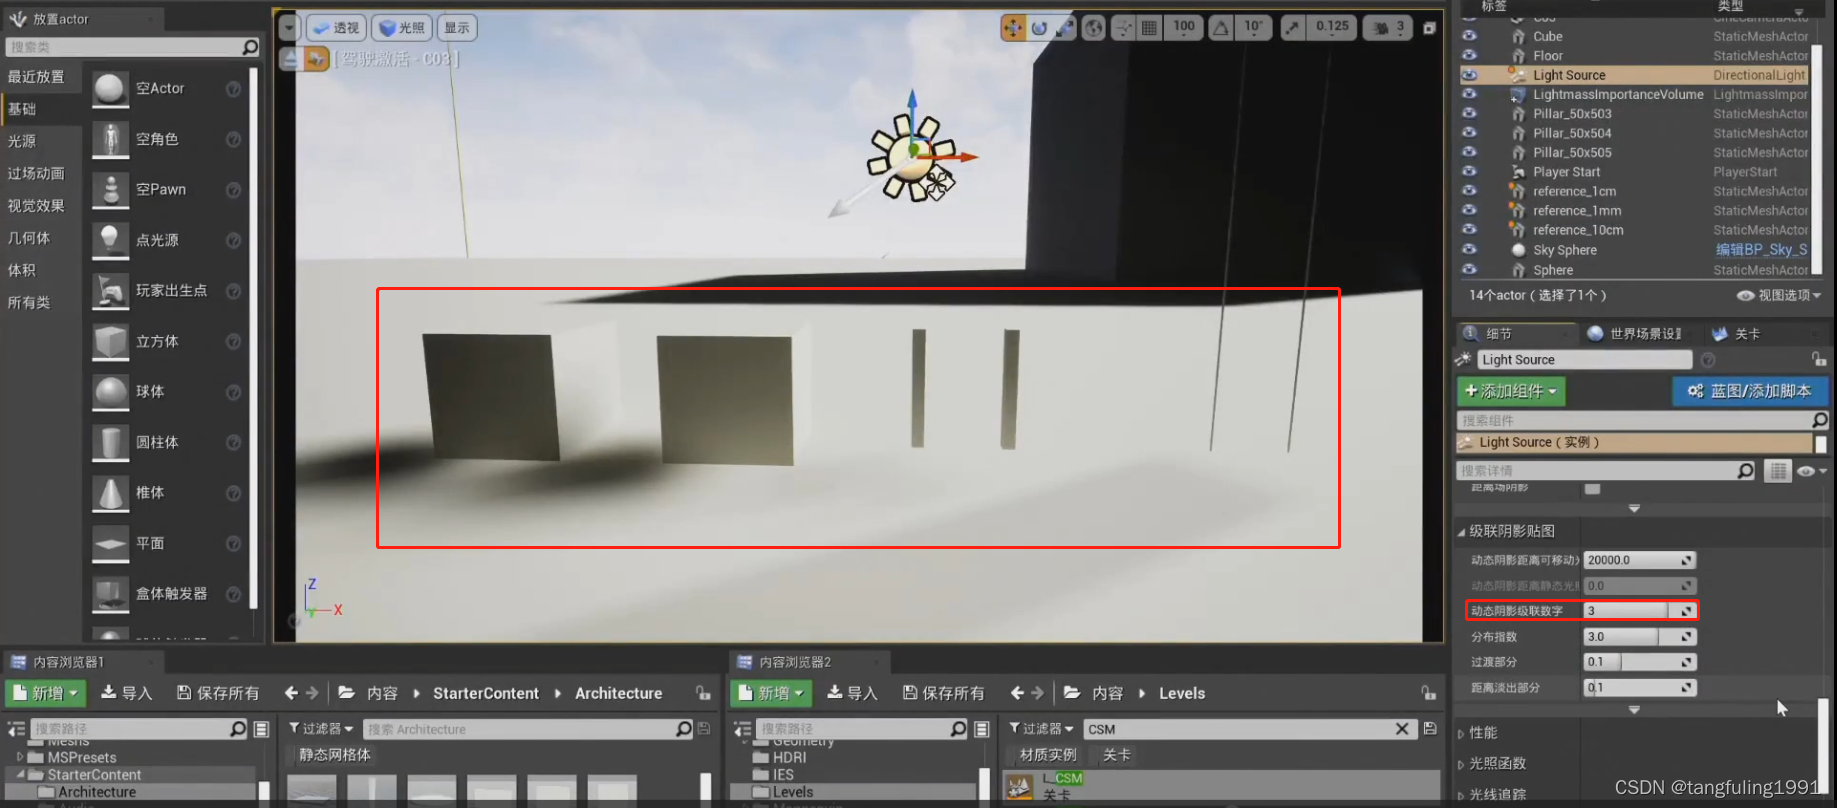The height and width of the screenshot is (808, 1837).
Task: Select the 几何体 category
Action: pyautogui.click(x=29, y=238)
